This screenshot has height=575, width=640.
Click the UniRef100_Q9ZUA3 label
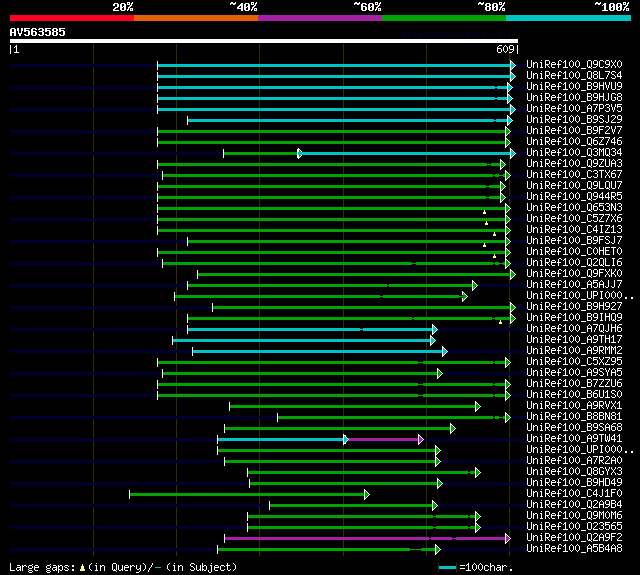pyautogui.click(x=574, y=164)
